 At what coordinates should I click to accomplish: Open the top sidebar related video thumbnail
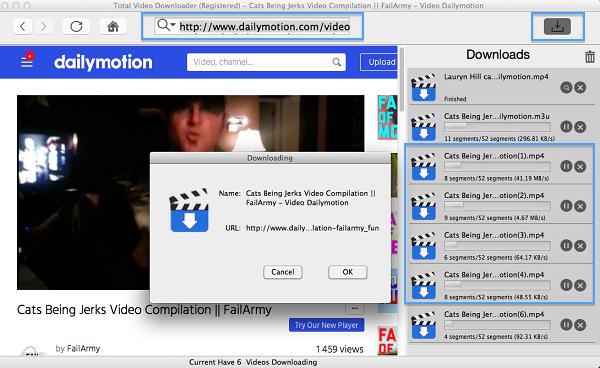click(387, 117)
